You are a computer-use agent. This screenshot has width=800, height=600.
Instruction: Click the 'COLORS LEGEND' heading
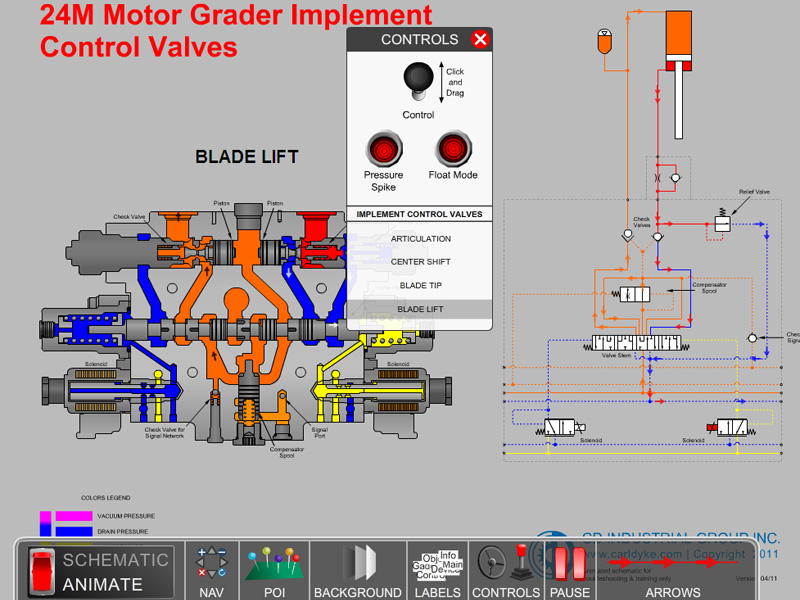click(x=106, y=497)
